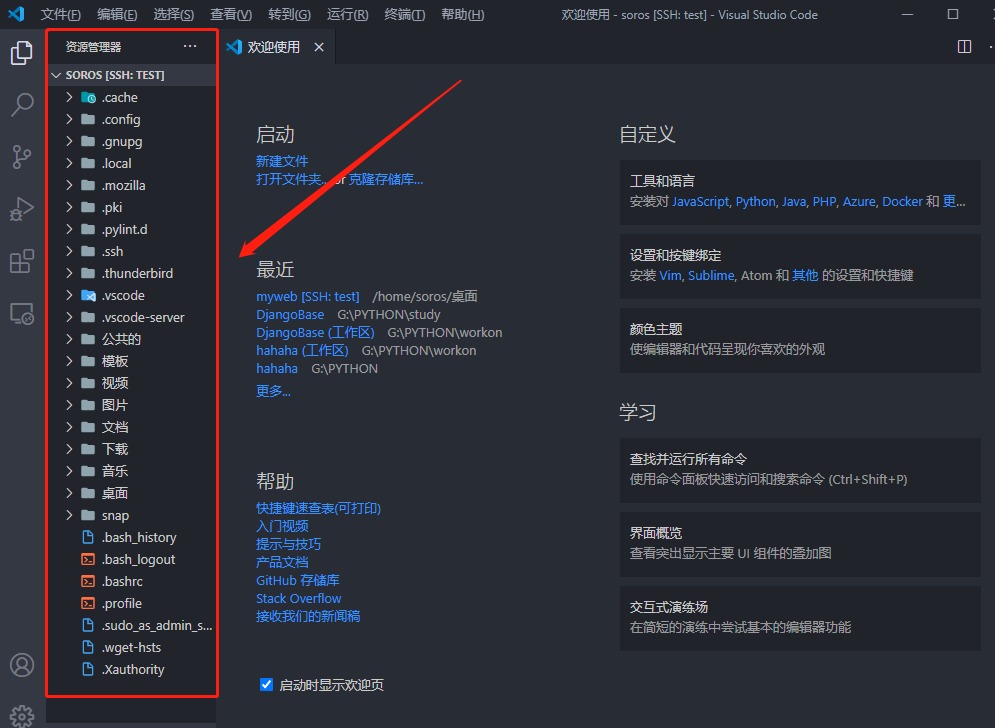Expand the snap folder
The height and width of the screenshot is (728, 995).
(69, 515)
